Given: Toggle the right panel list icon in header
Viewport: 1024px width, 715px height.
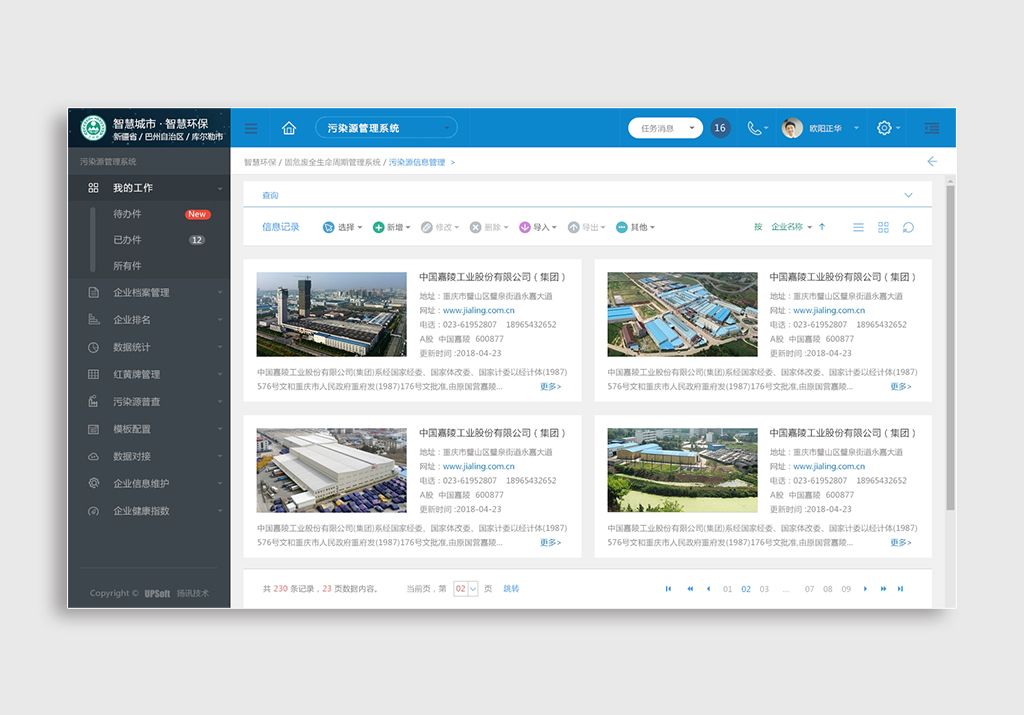Looking at the screenshot, I should pyautogui.click(x=932, y=129).
